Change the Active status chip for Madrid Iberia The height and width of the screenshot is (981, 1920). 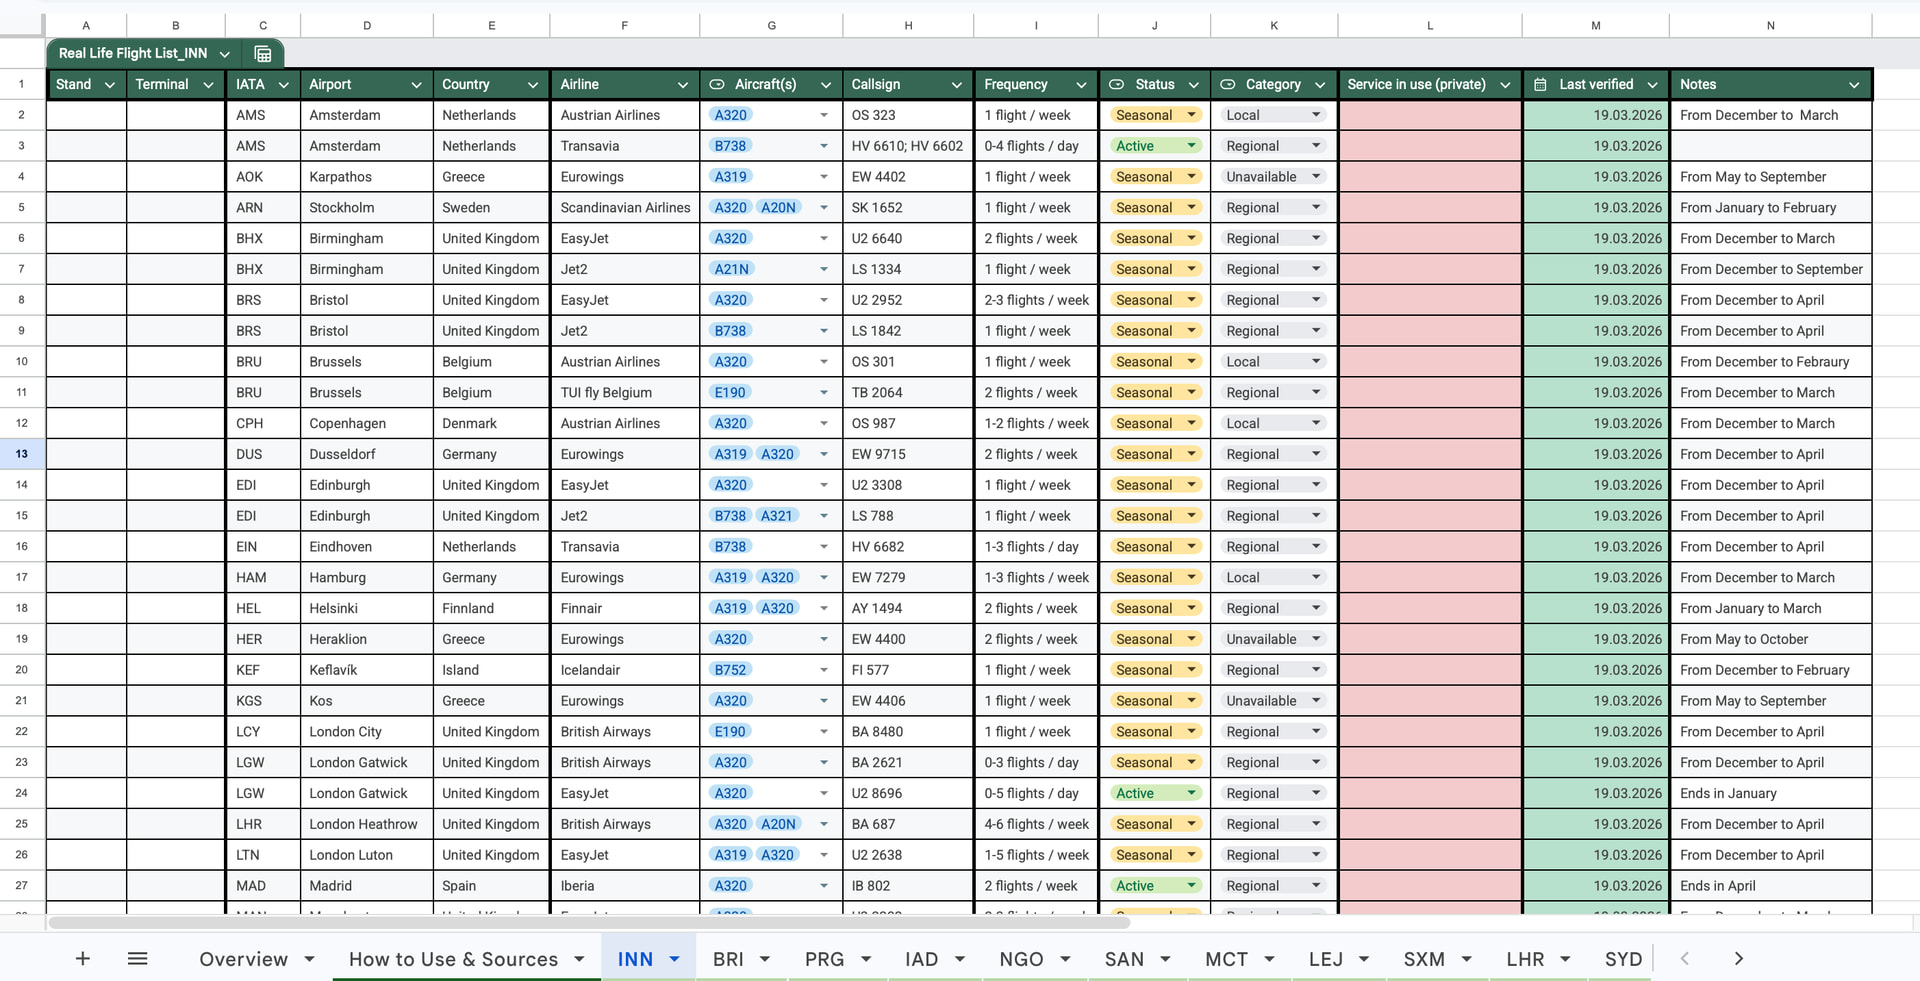click(1155, 886)
